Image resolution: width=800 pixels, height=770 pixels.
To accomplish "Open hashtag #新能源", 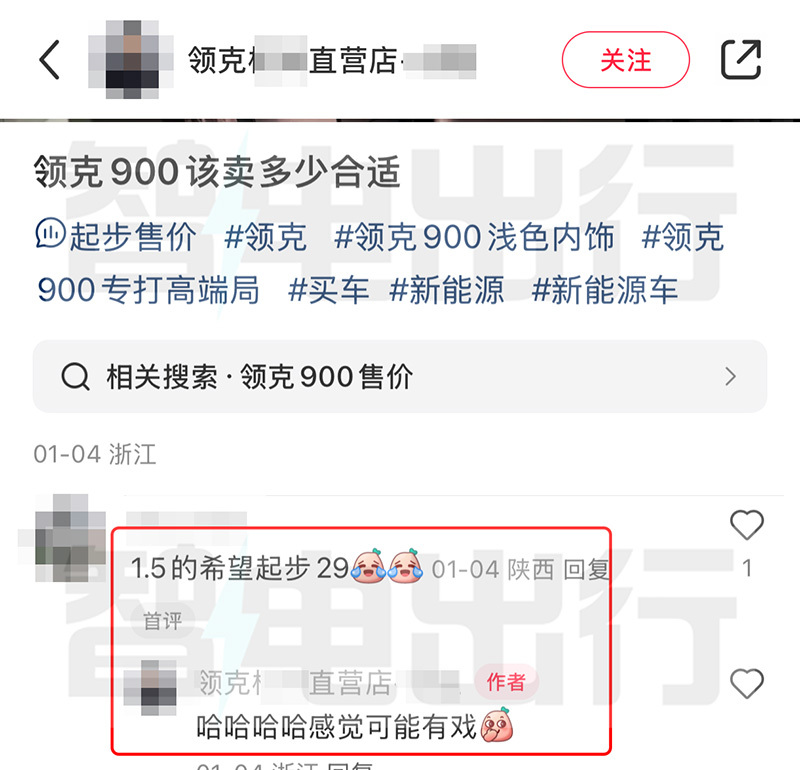I will (x=446, y=290).
